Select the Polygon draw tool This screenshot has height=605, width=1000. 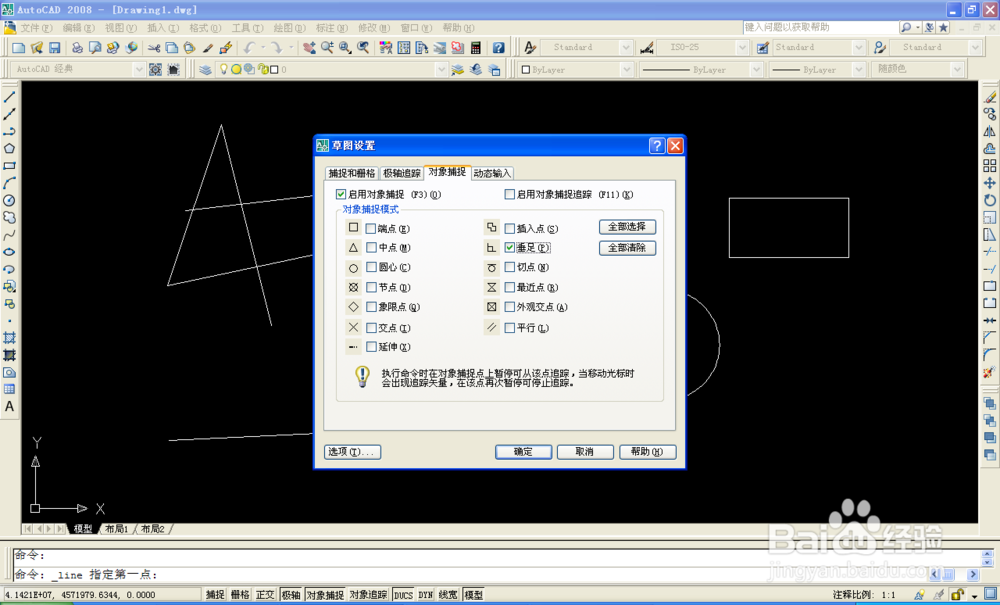[x=10, y=149]
